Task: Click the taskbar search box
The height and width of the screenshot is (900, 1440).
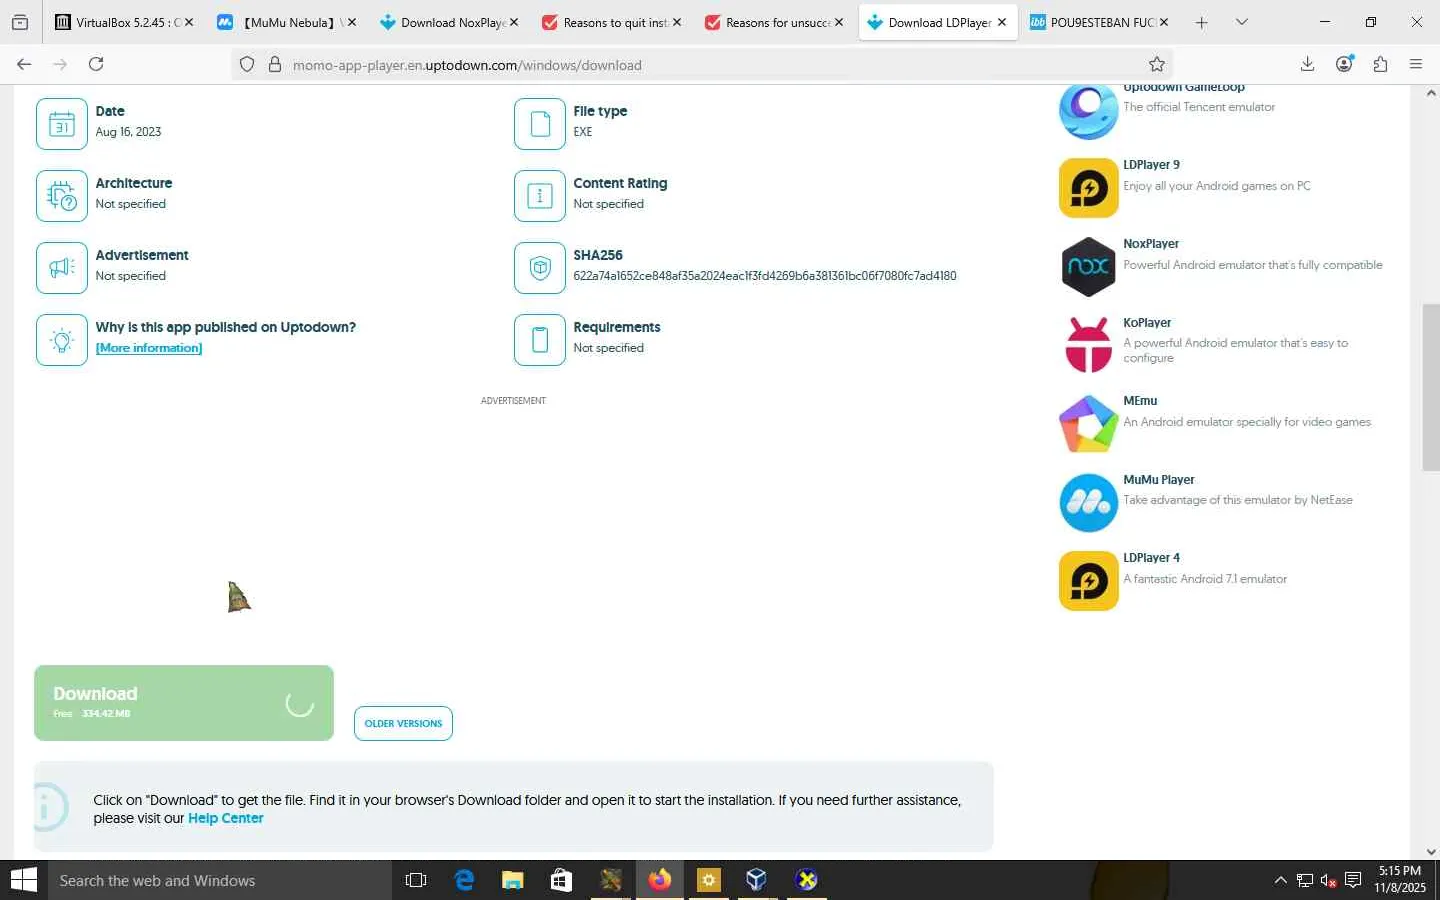Action: (x=220, y=880)
